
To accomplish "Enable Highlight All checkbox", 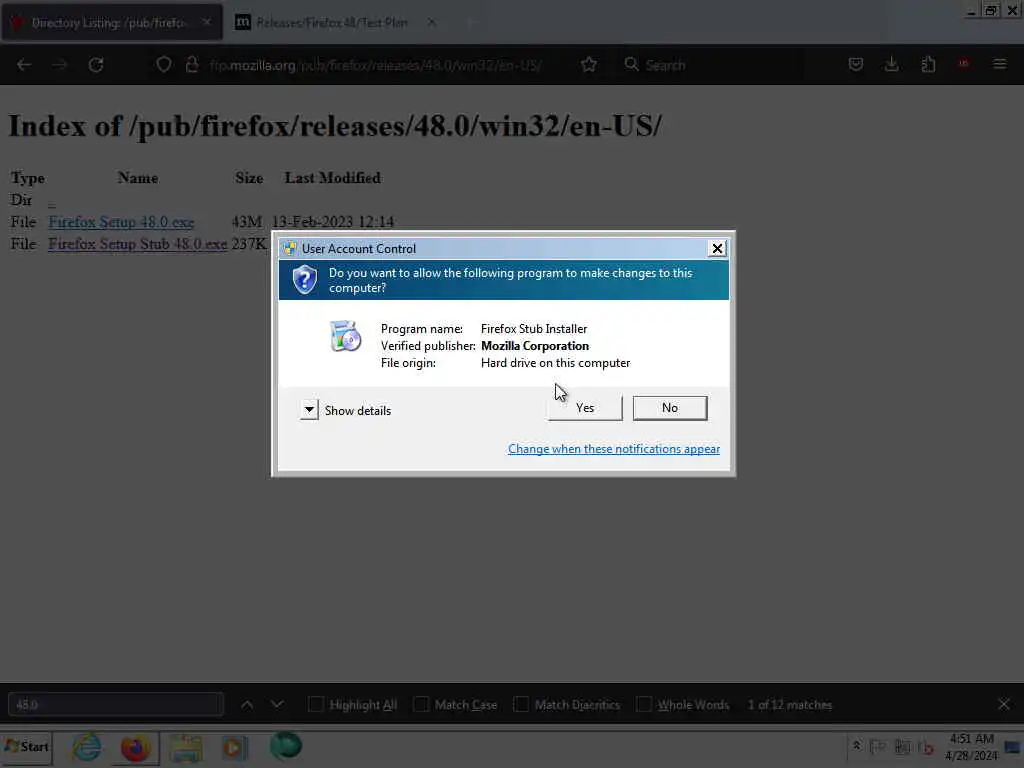I will pos(315,704).
